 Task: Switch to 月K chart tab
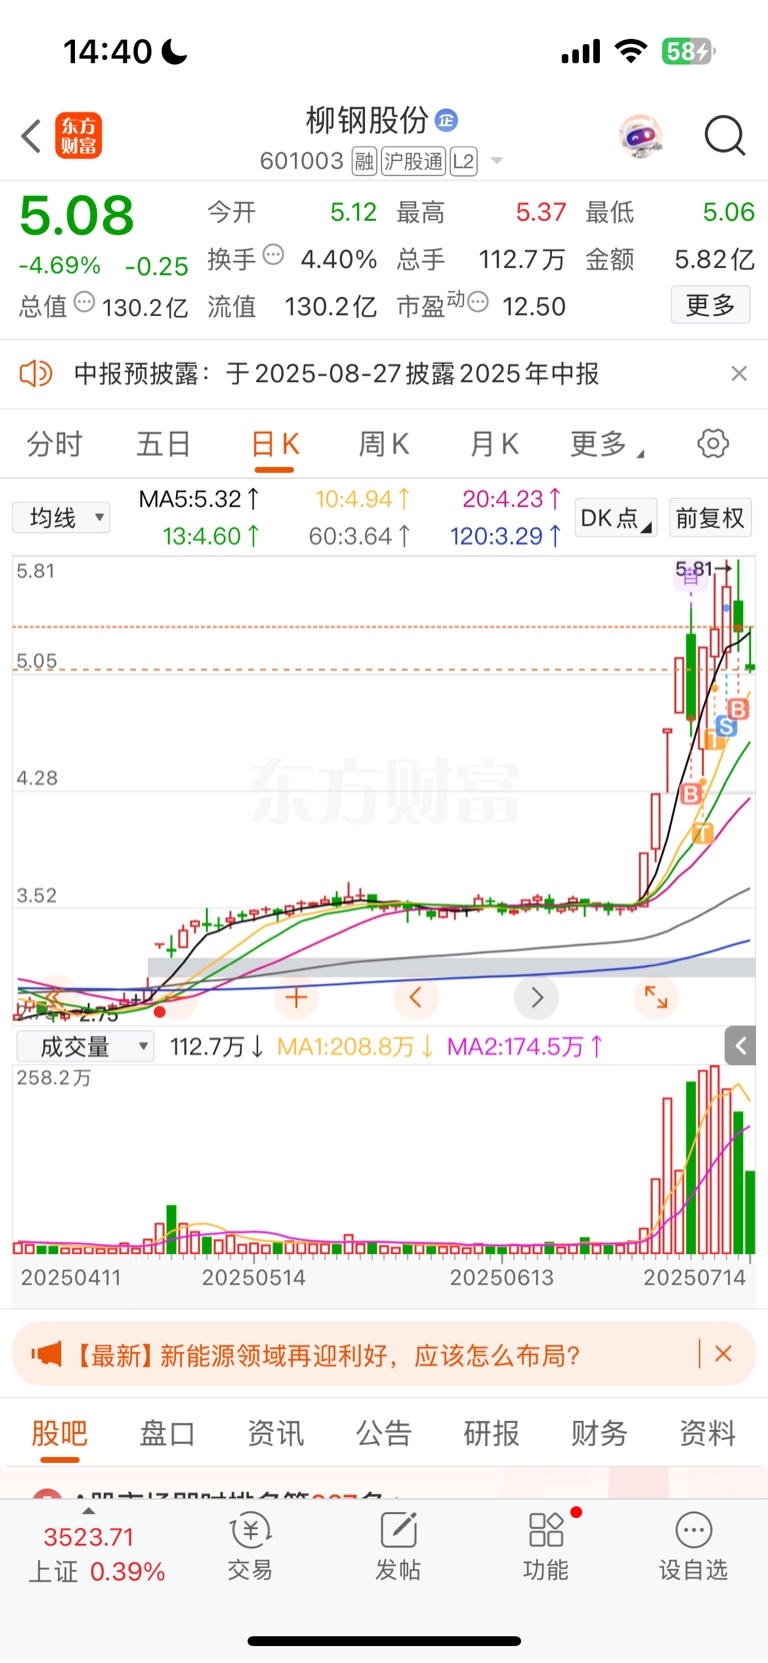click(494, 444)
